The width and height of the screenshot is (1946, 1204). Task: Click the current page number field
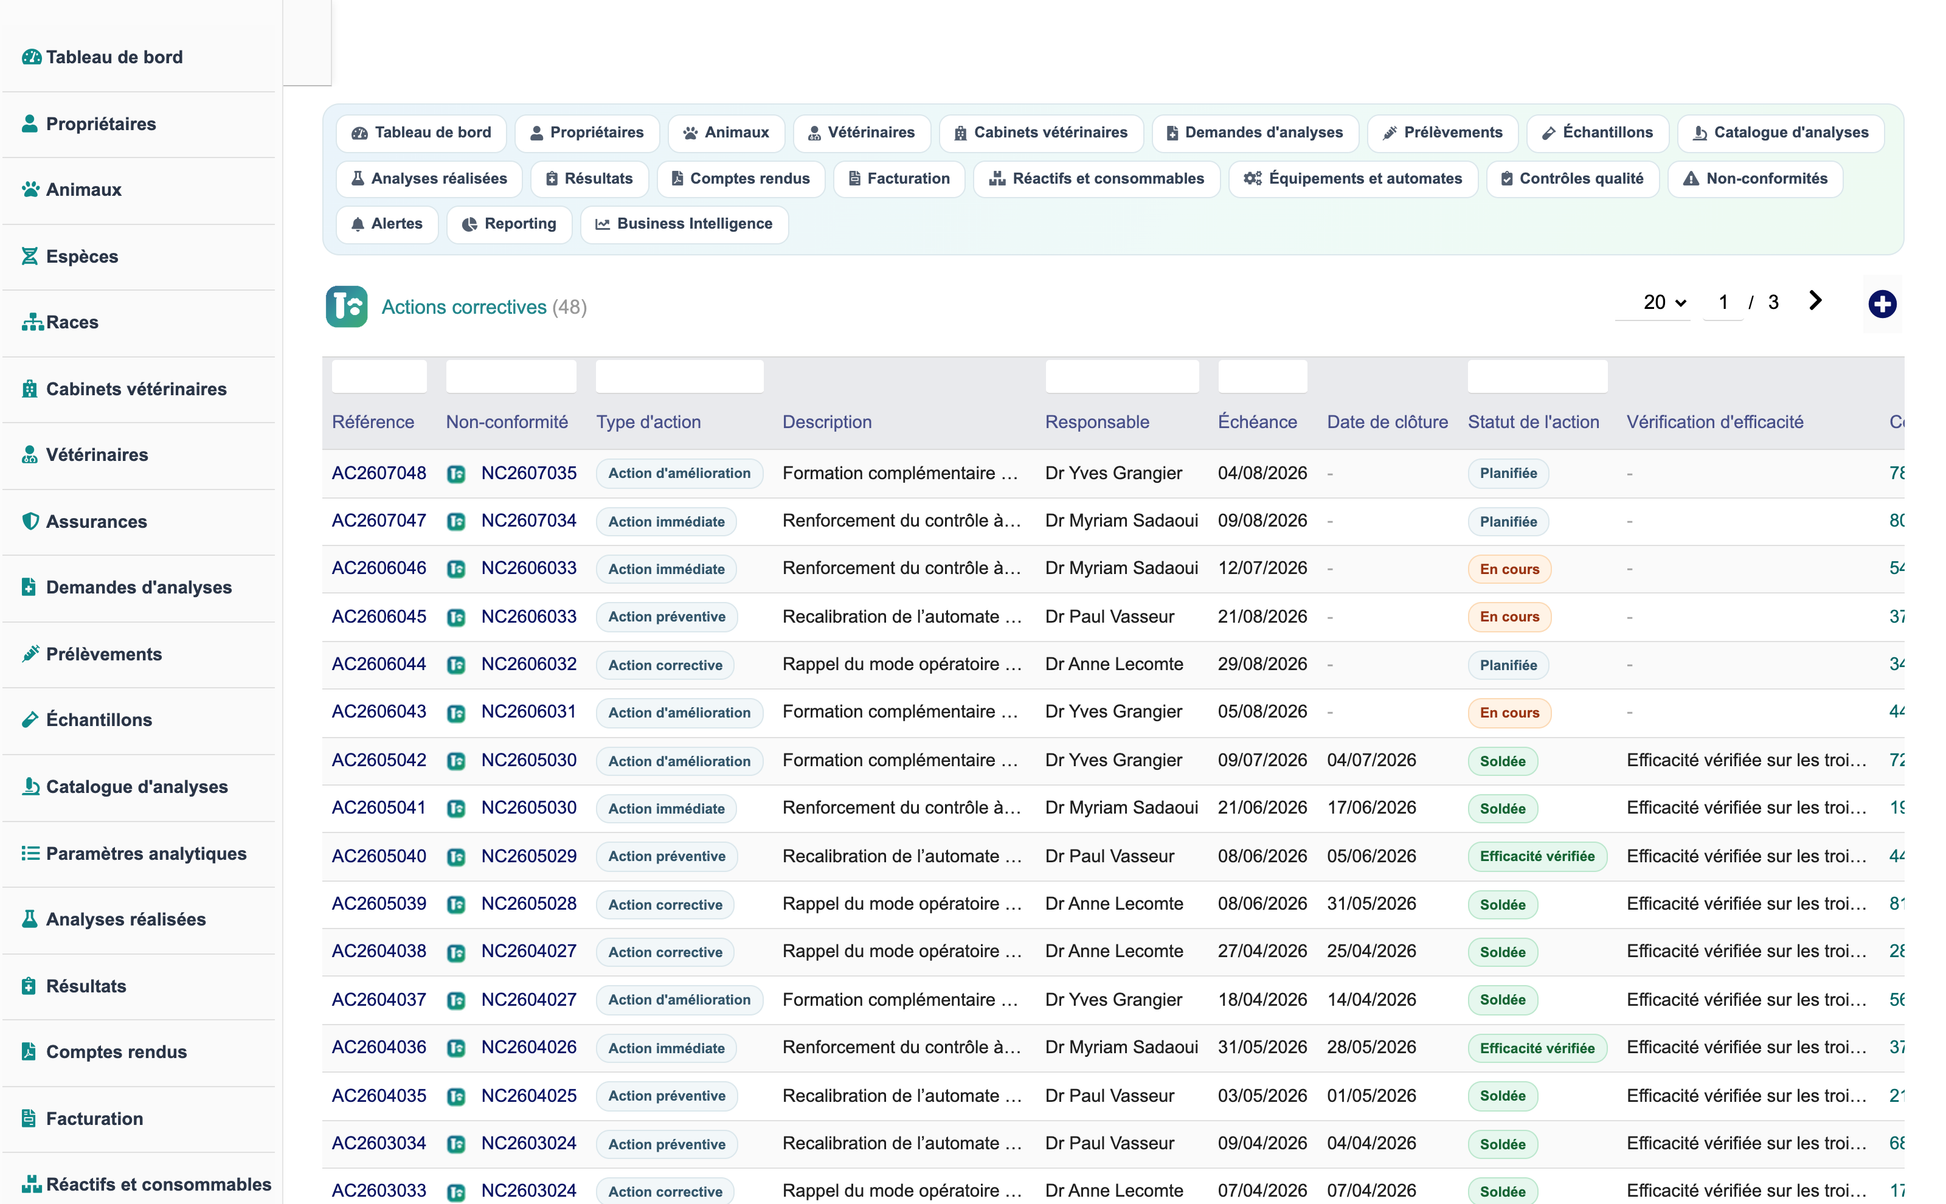tap(1723, 302)
